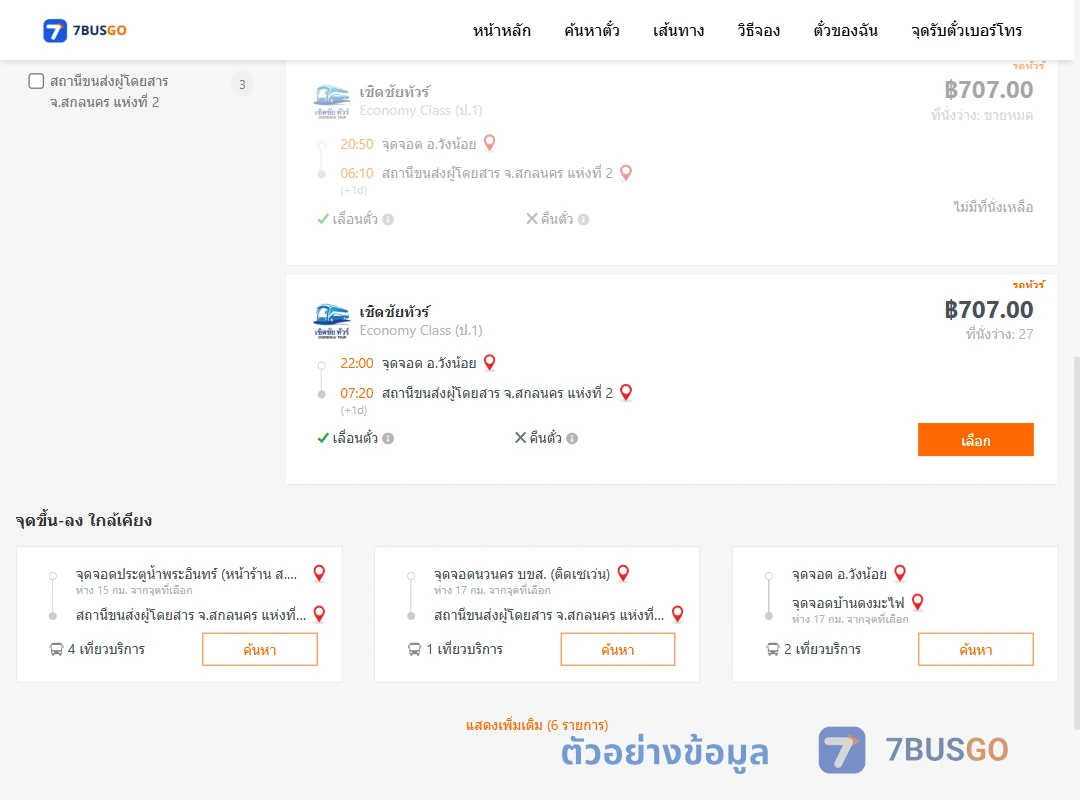The width and height of the screenshot is (1080, 800).
Task: Click the จุดขึ้น-ลง ใกล้เคียง heading
Action: coord(83,520)
